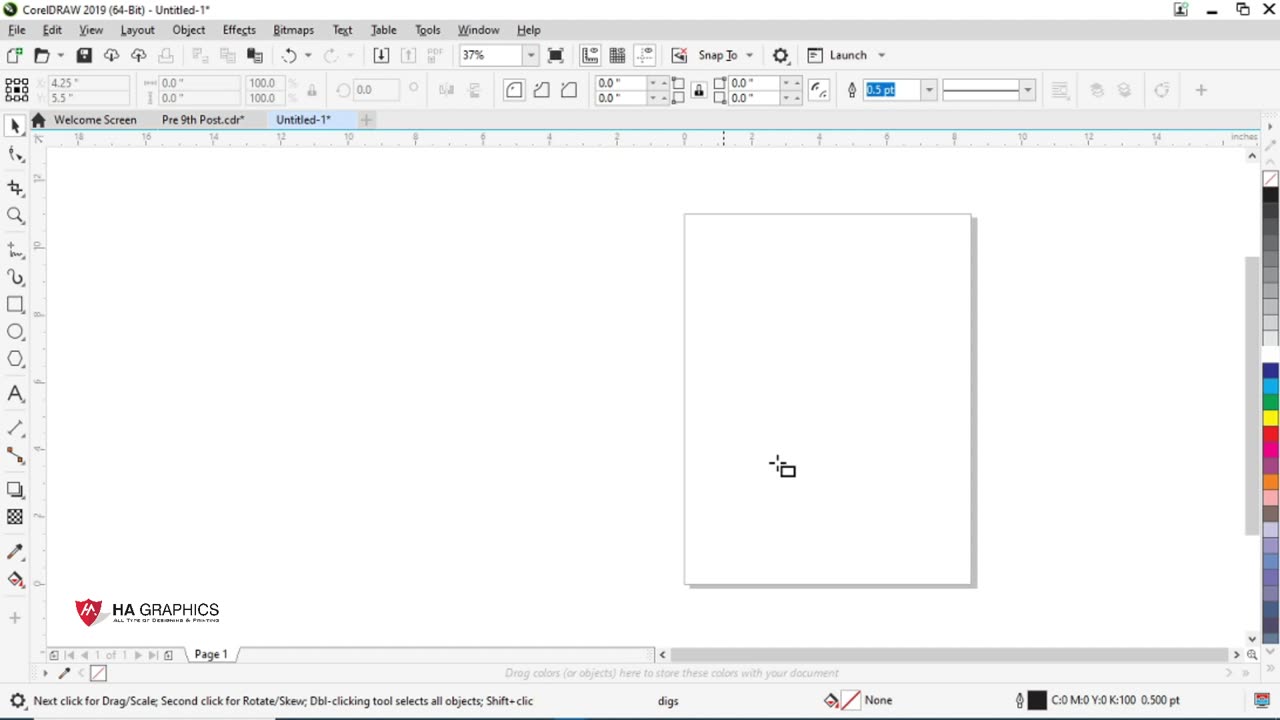Toggle Show Rulers button
The image size is (1280, 720).
[x=590, y=55]
